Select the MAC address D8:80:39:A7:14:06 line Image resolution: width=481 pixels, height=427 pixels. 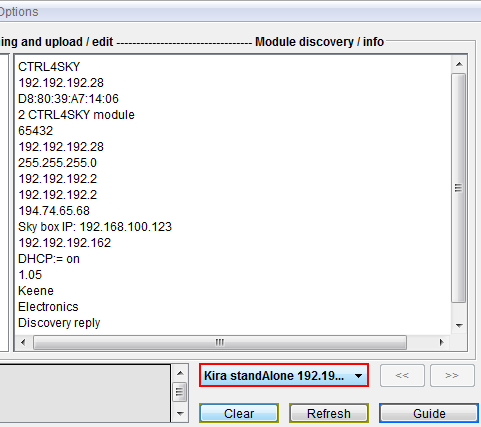(x=68, y=99)
